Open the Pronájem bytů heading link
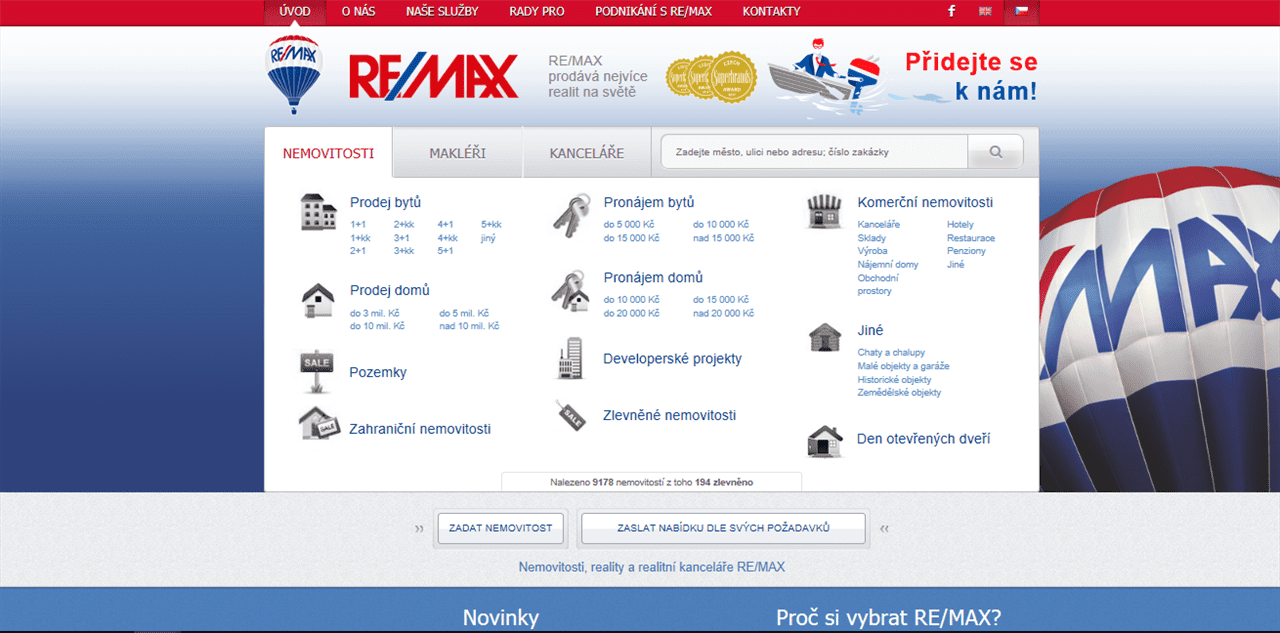The width and height of the screenshot is (1280, 633). click(x=649, y=202)
